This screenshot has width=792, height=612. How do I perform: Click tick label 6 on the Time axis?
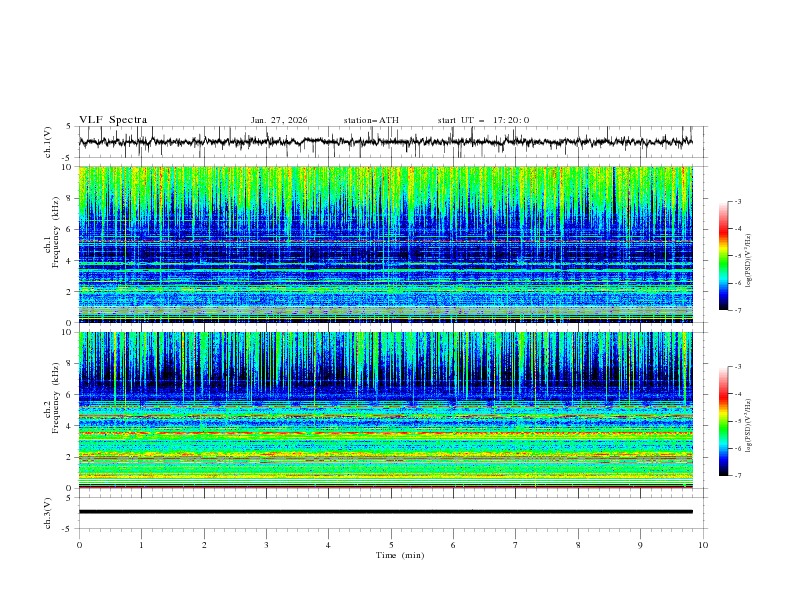point(453,545)
